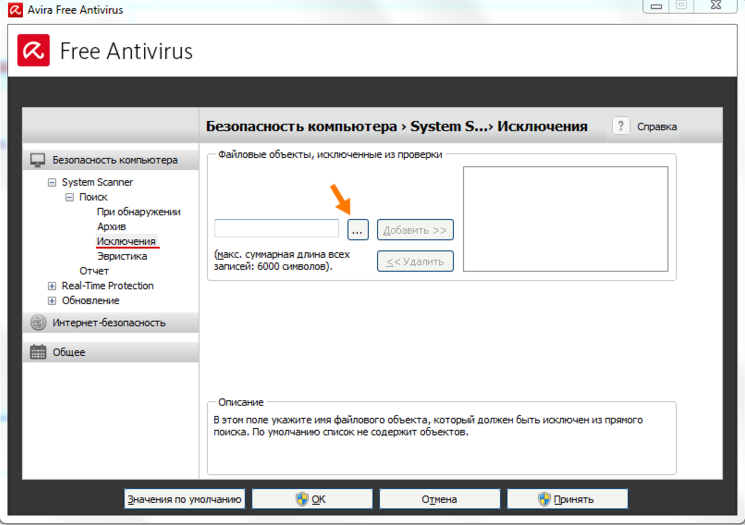Click the << Удалить button
Viewport: 745px width, 525px height.
point(415,261)
